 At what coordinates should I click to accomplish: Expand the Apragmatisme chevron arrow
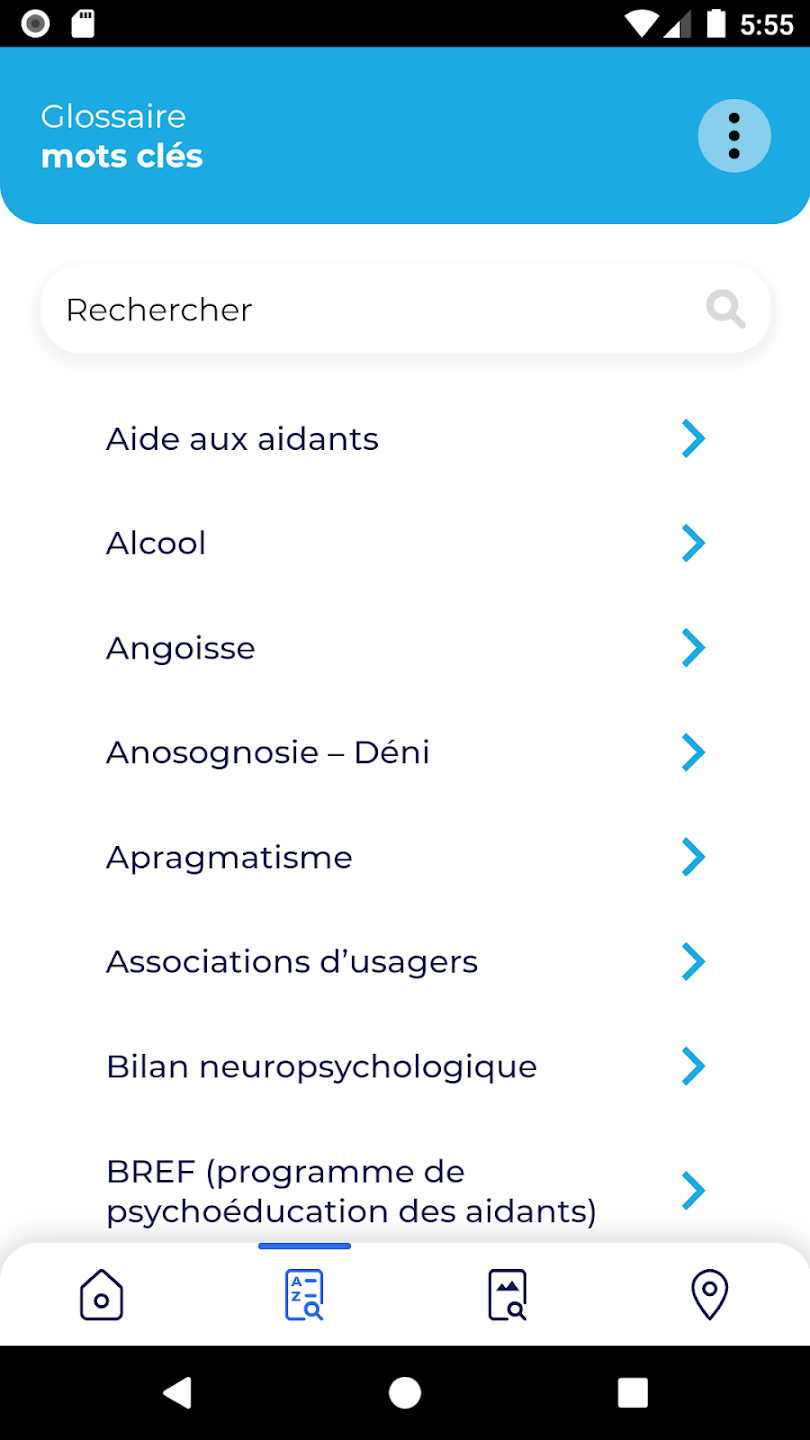tap(693, 857)
